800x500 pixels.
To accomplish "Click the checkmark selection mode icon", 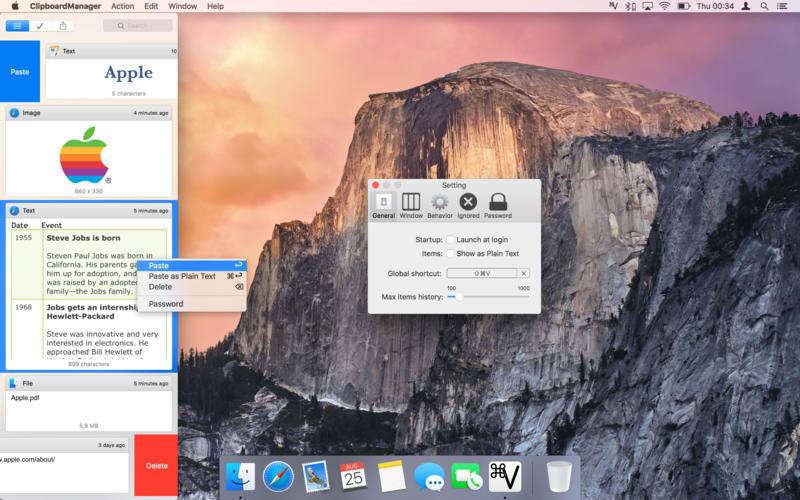I will tap(40, 26).
